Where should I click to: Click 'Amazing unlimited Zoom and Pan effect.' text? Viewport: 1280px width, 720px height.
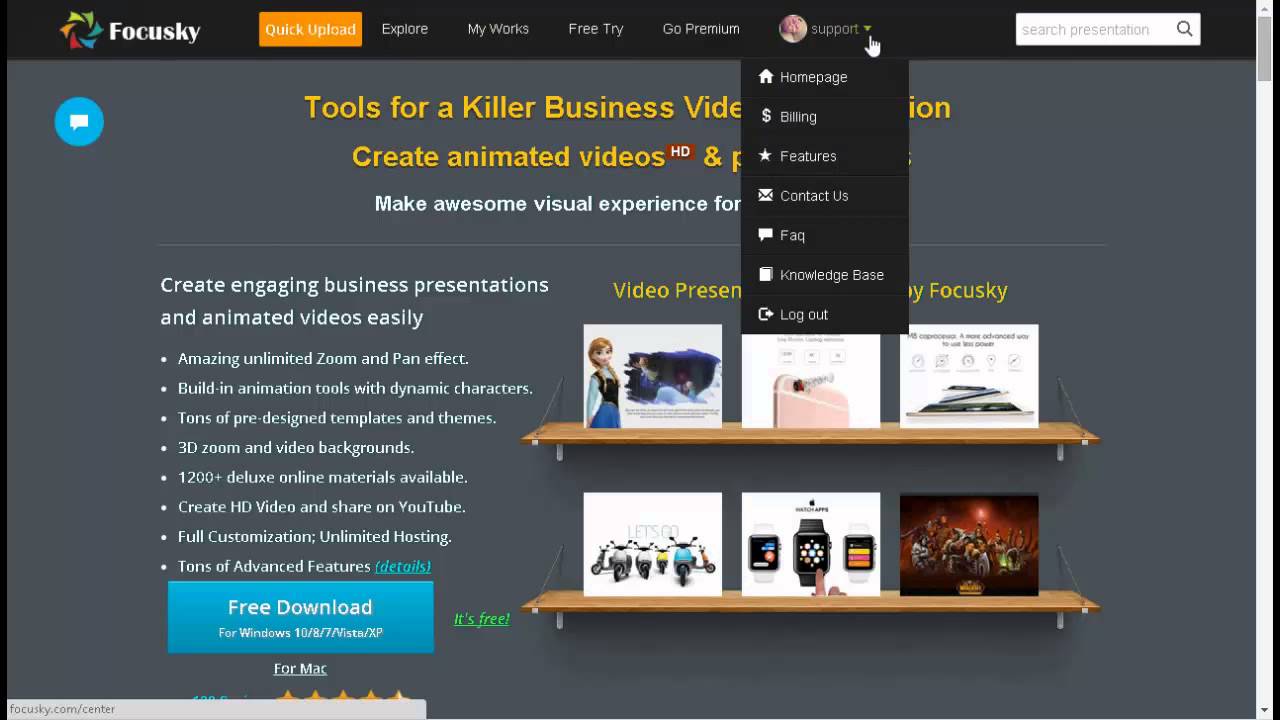(323, 358)
